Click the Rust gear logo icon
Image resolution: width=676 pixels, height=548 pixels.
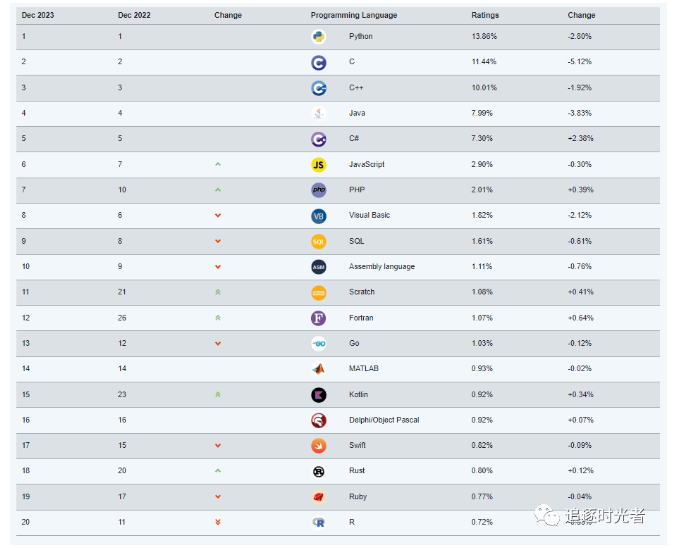coord(318,471)
